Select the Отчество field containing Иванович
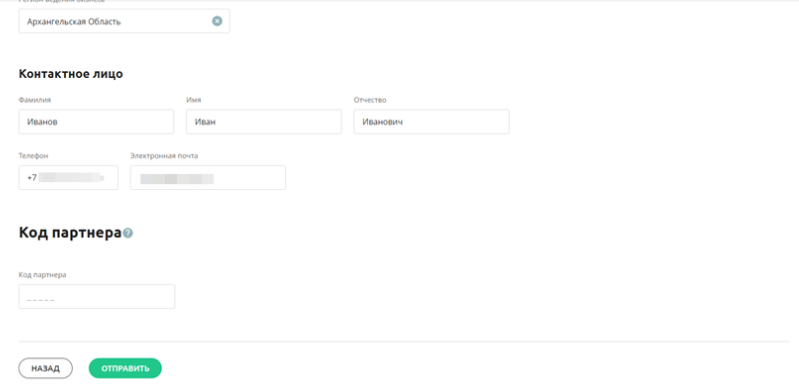Viewport: 799px width, 389px height. (x=431, y=122)
